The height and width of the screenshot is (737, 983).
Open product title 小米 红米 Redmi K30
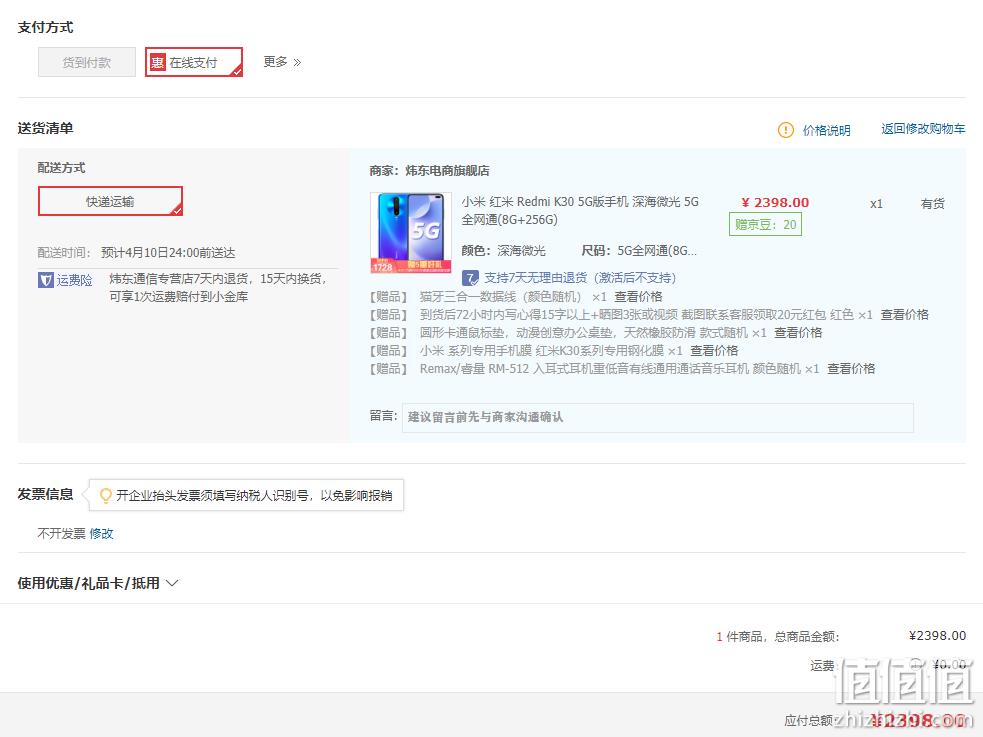[580, 211]
